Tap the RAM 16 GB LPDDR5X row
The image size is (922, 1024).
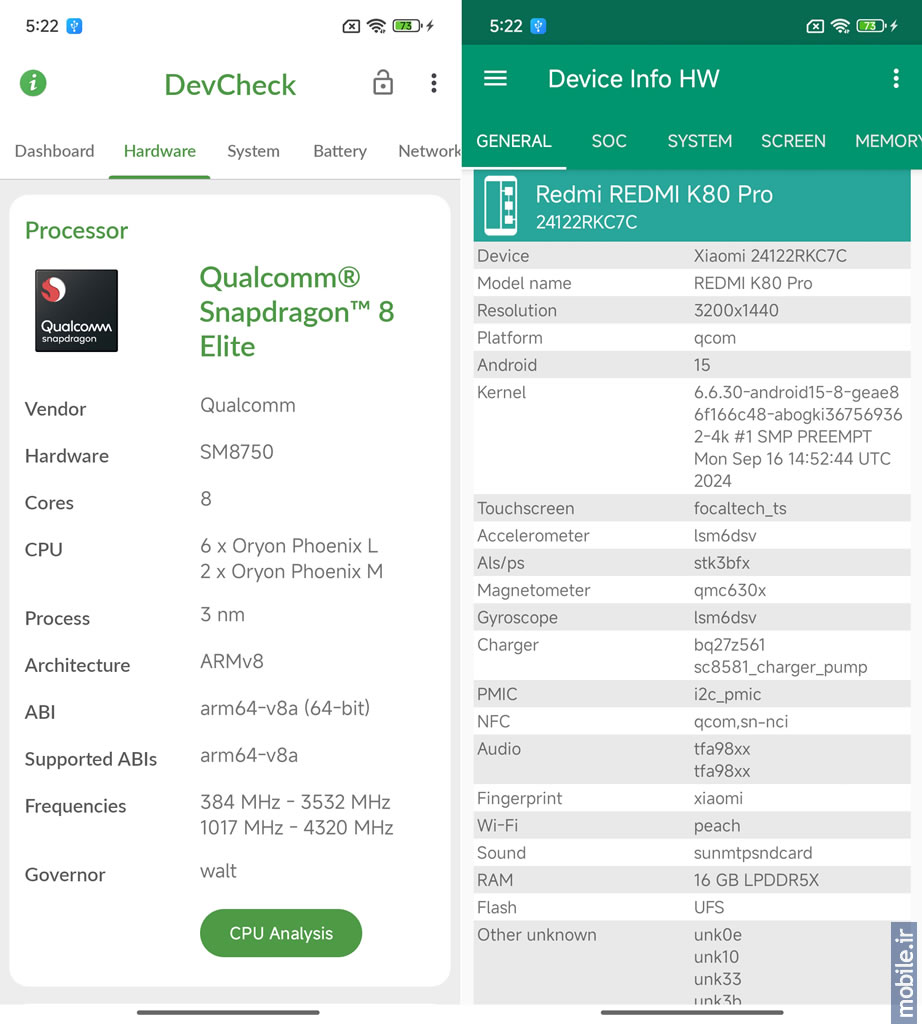tap(692, 880)
